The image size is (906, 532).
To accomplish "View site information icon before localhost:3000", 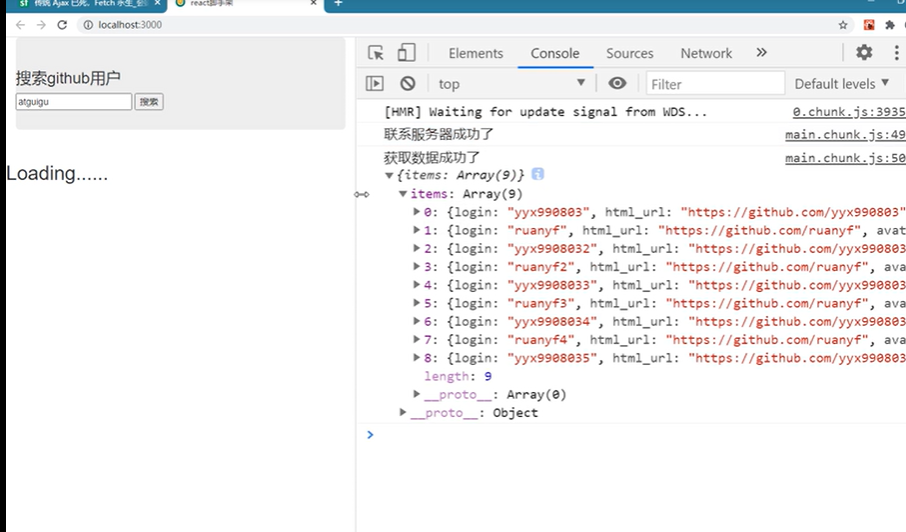I will (88, 25).
